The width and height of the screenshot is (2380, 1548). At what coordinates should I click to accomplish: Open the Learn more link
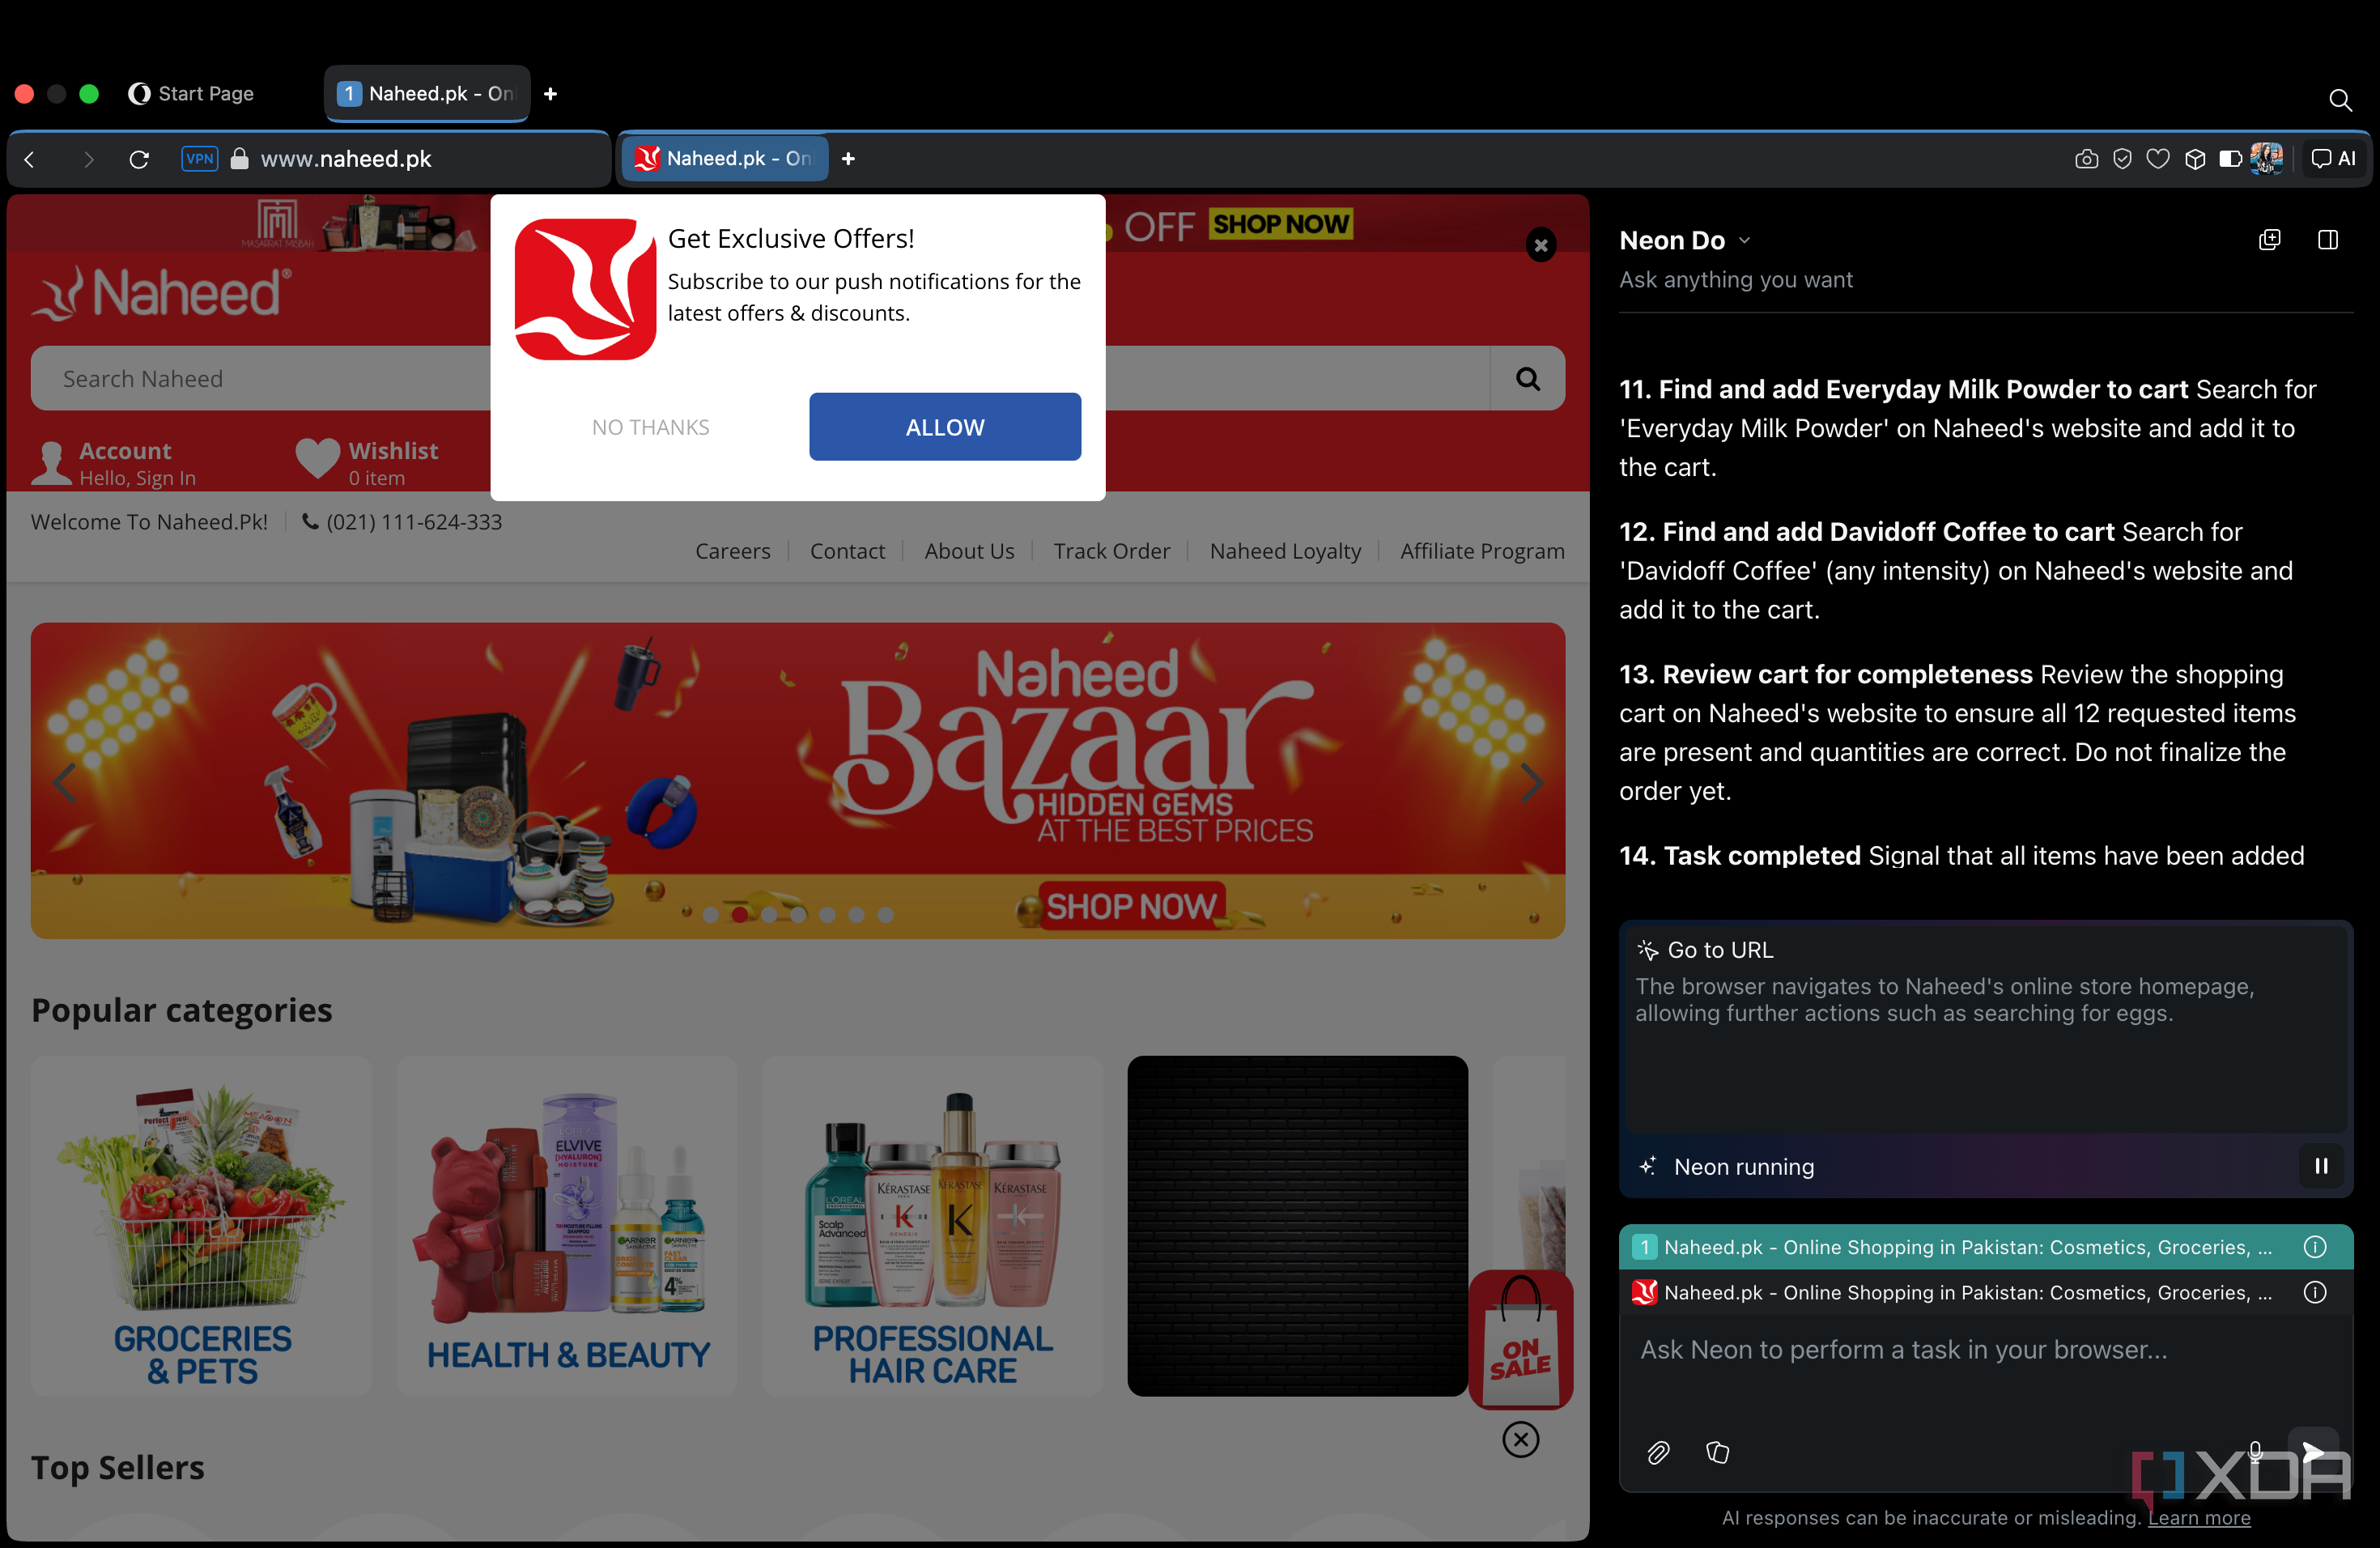click(x=2199, y=1517)
